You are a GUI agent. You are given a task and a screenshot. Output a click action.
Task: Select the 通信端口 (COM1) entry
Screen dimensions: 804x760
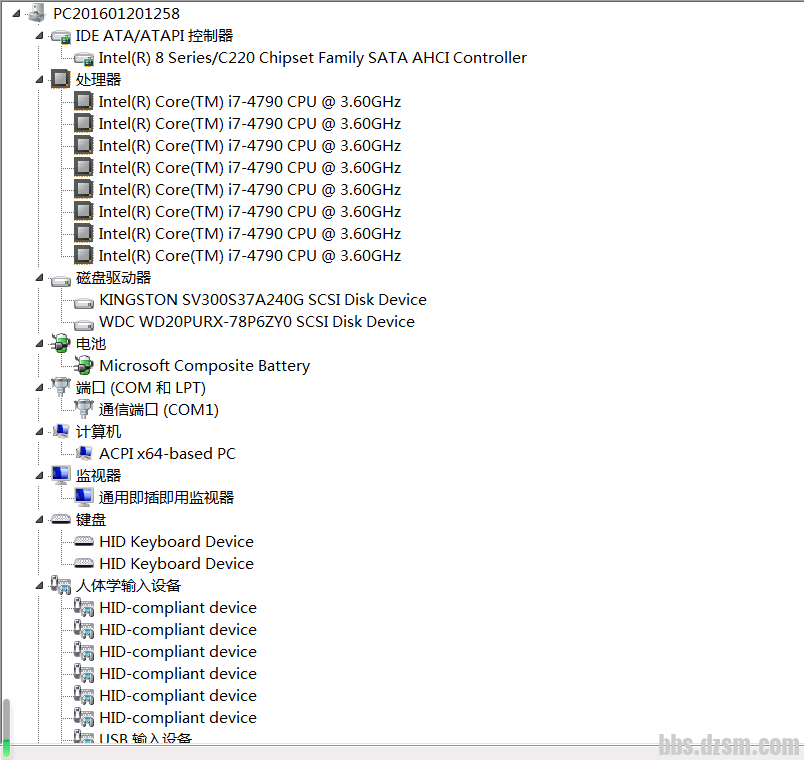(x=158, y=410)
